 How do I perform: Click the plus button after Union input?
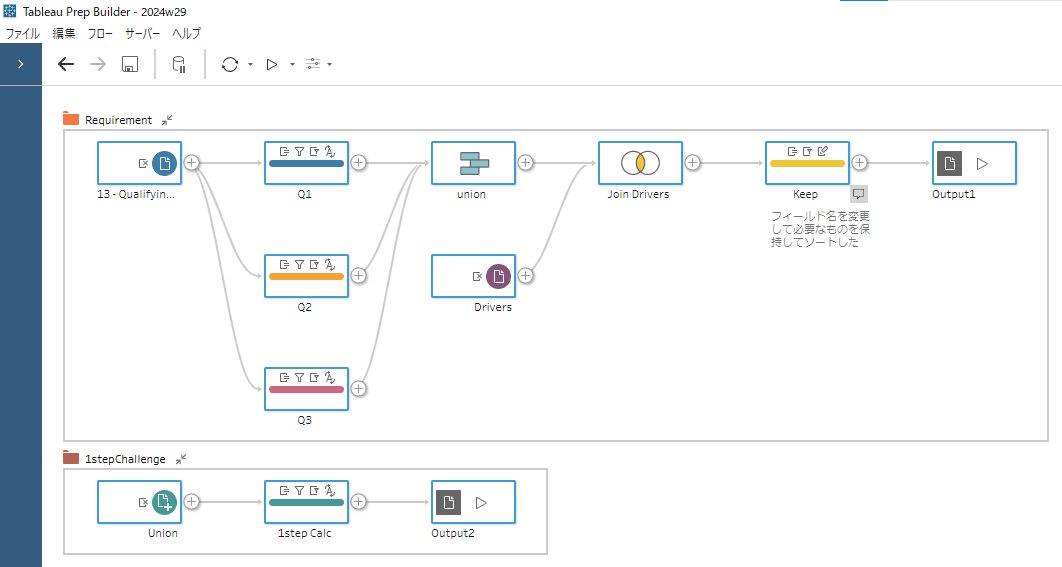pos(192,502)
